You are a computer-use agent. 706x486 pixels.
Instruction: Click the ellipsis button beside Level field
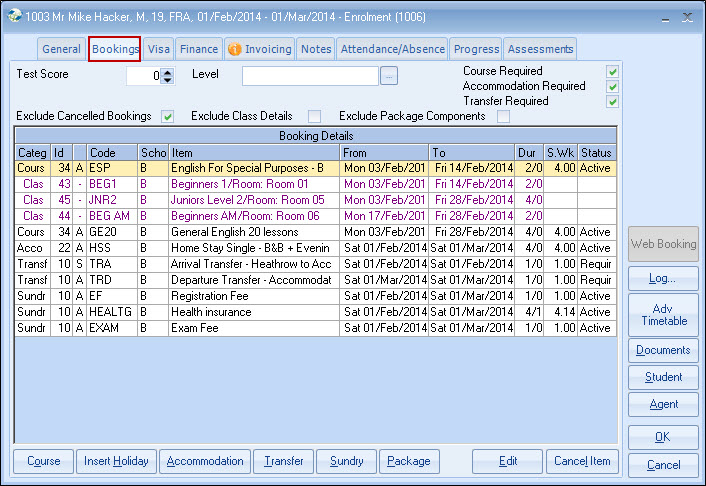pyautogui.click(x=389, y=75)
